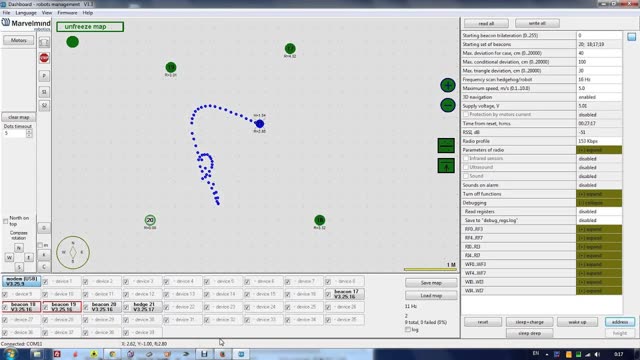Image resolution: width=640 pixels, height=360 pixels.
Task: Decrease Dots timeout stepper value
Action: tap(29, 135)
